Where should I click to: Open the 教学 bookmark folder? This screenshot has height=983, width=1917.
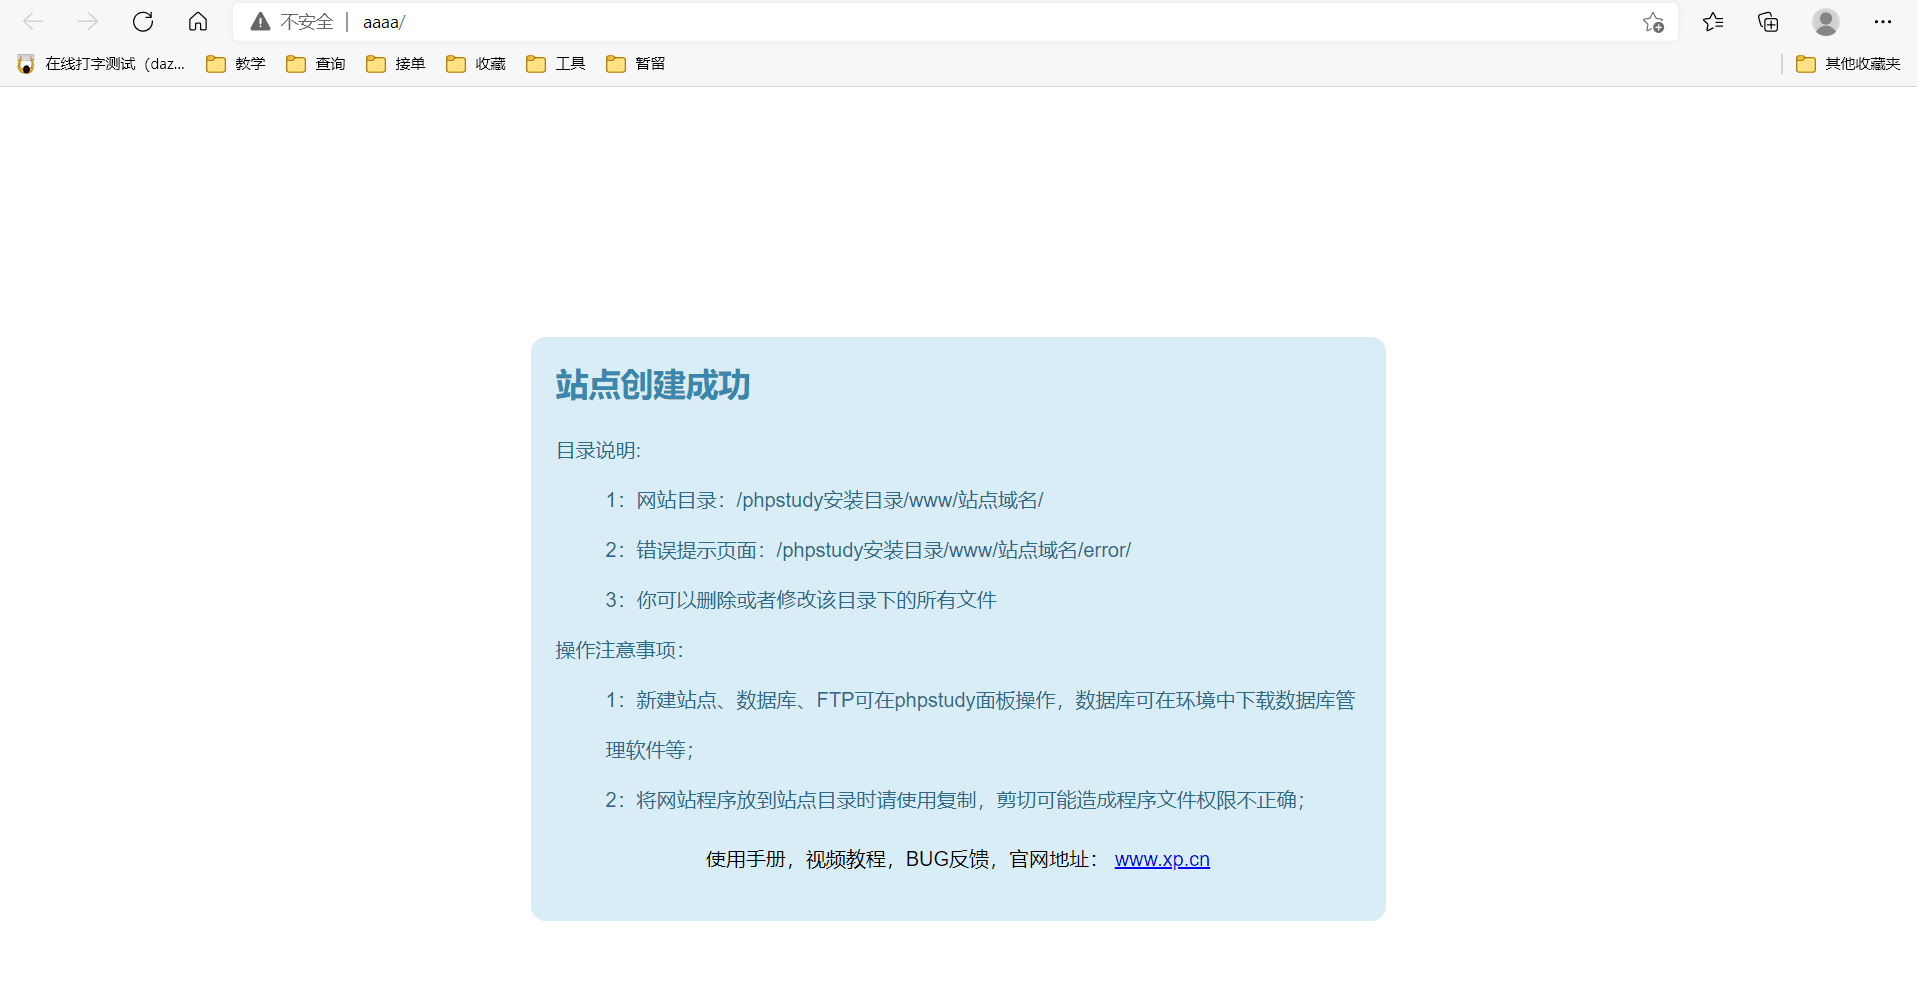click(236, 64)
